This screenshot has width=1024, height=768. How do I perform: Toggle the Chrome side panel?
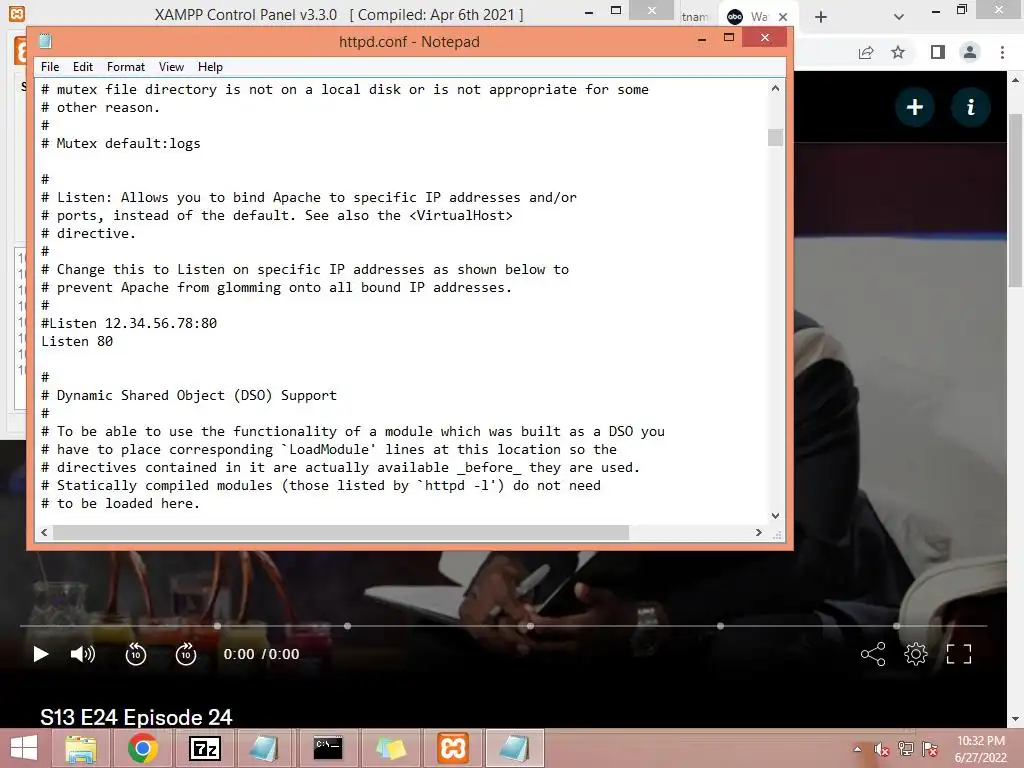(938, 52)
